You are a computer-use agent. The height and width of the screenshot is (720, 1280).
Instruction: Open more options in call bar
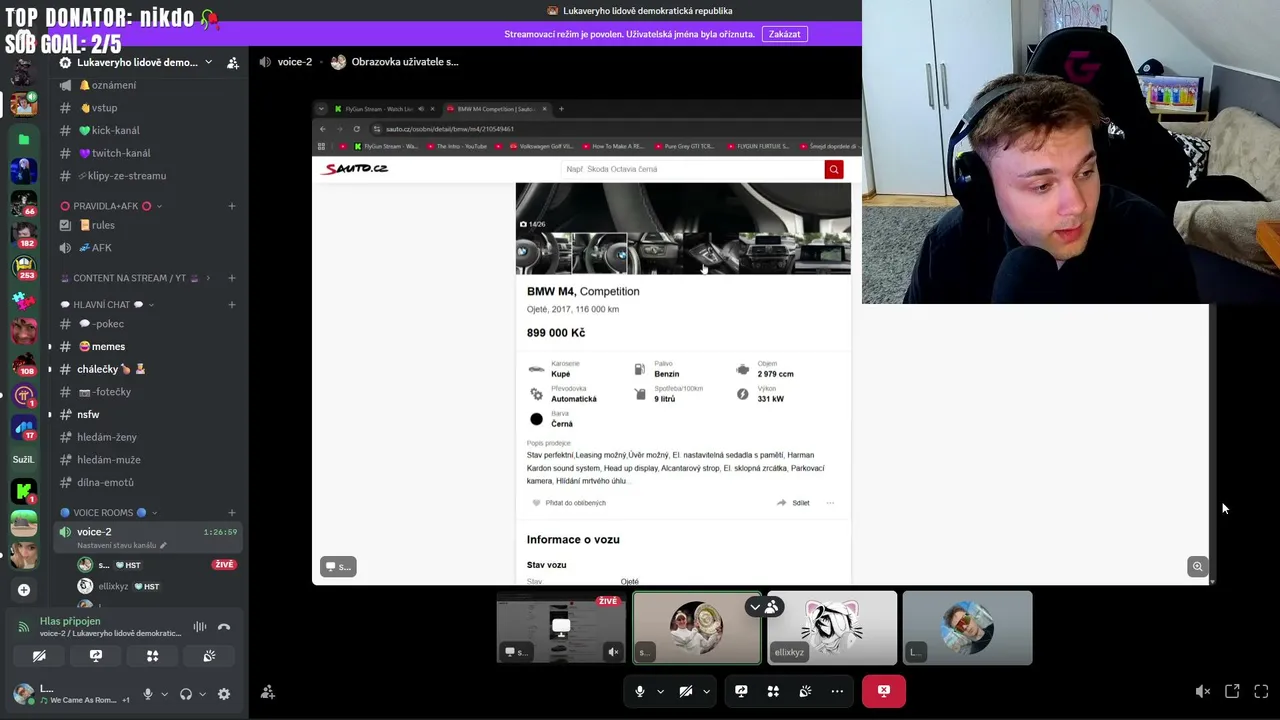pyautogui.click(x=837, y=691)
